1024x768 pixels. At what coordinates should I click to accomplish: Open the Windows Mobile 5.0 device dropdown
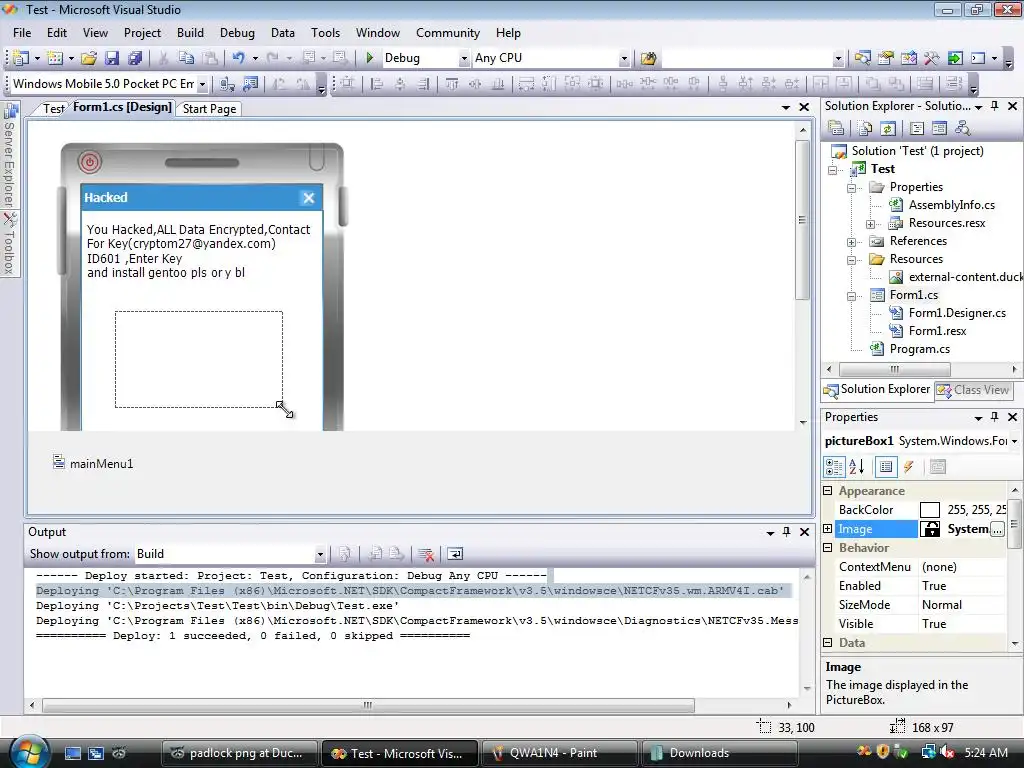202,84
